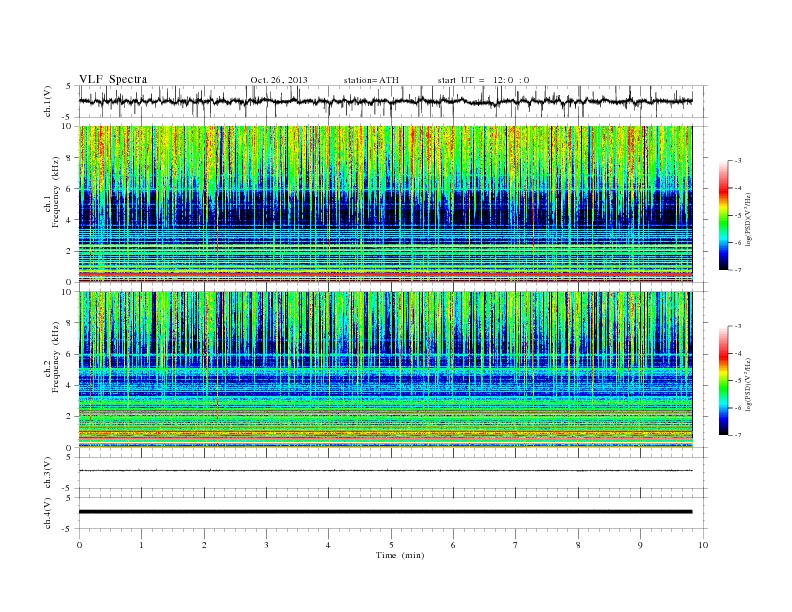792x612 pixels.
Task: Click the "-3" label on ch.1 color scale
Action: pyautogui.click(x=738, y=161)
